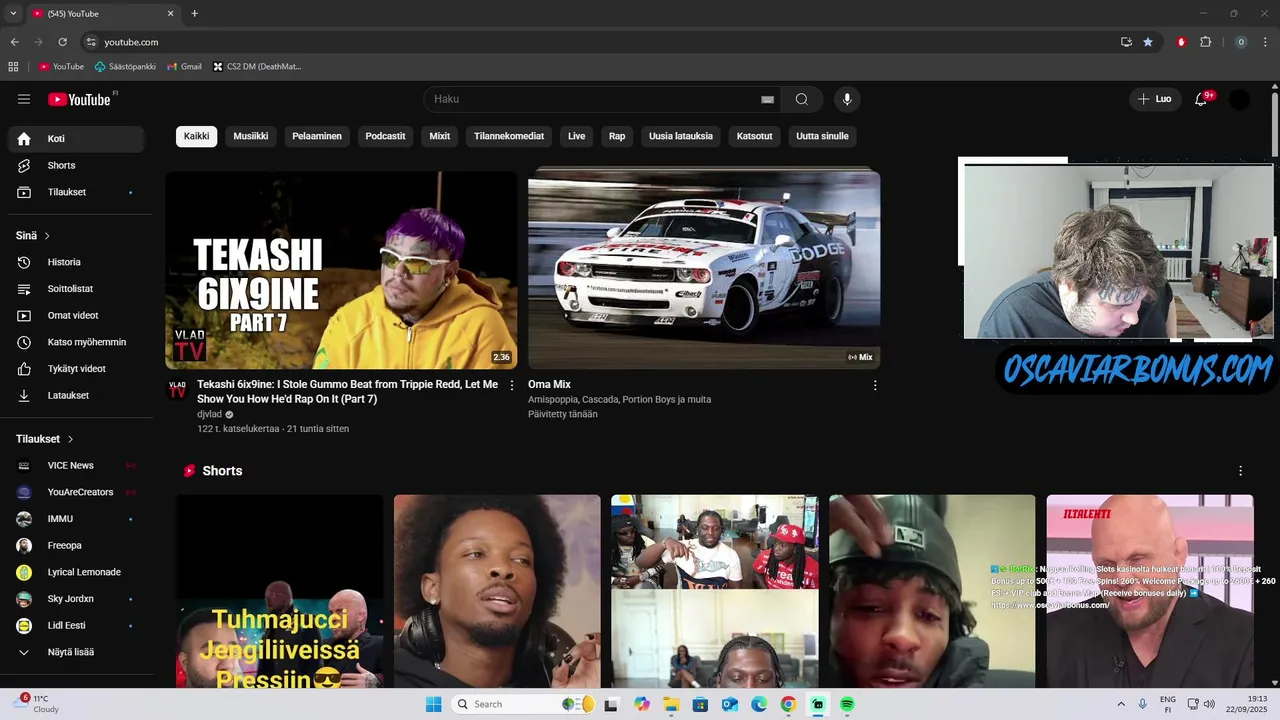Viewport: 1280px width, 720px height.
Task: Open notifications bell
Action: coord(1201,99)
